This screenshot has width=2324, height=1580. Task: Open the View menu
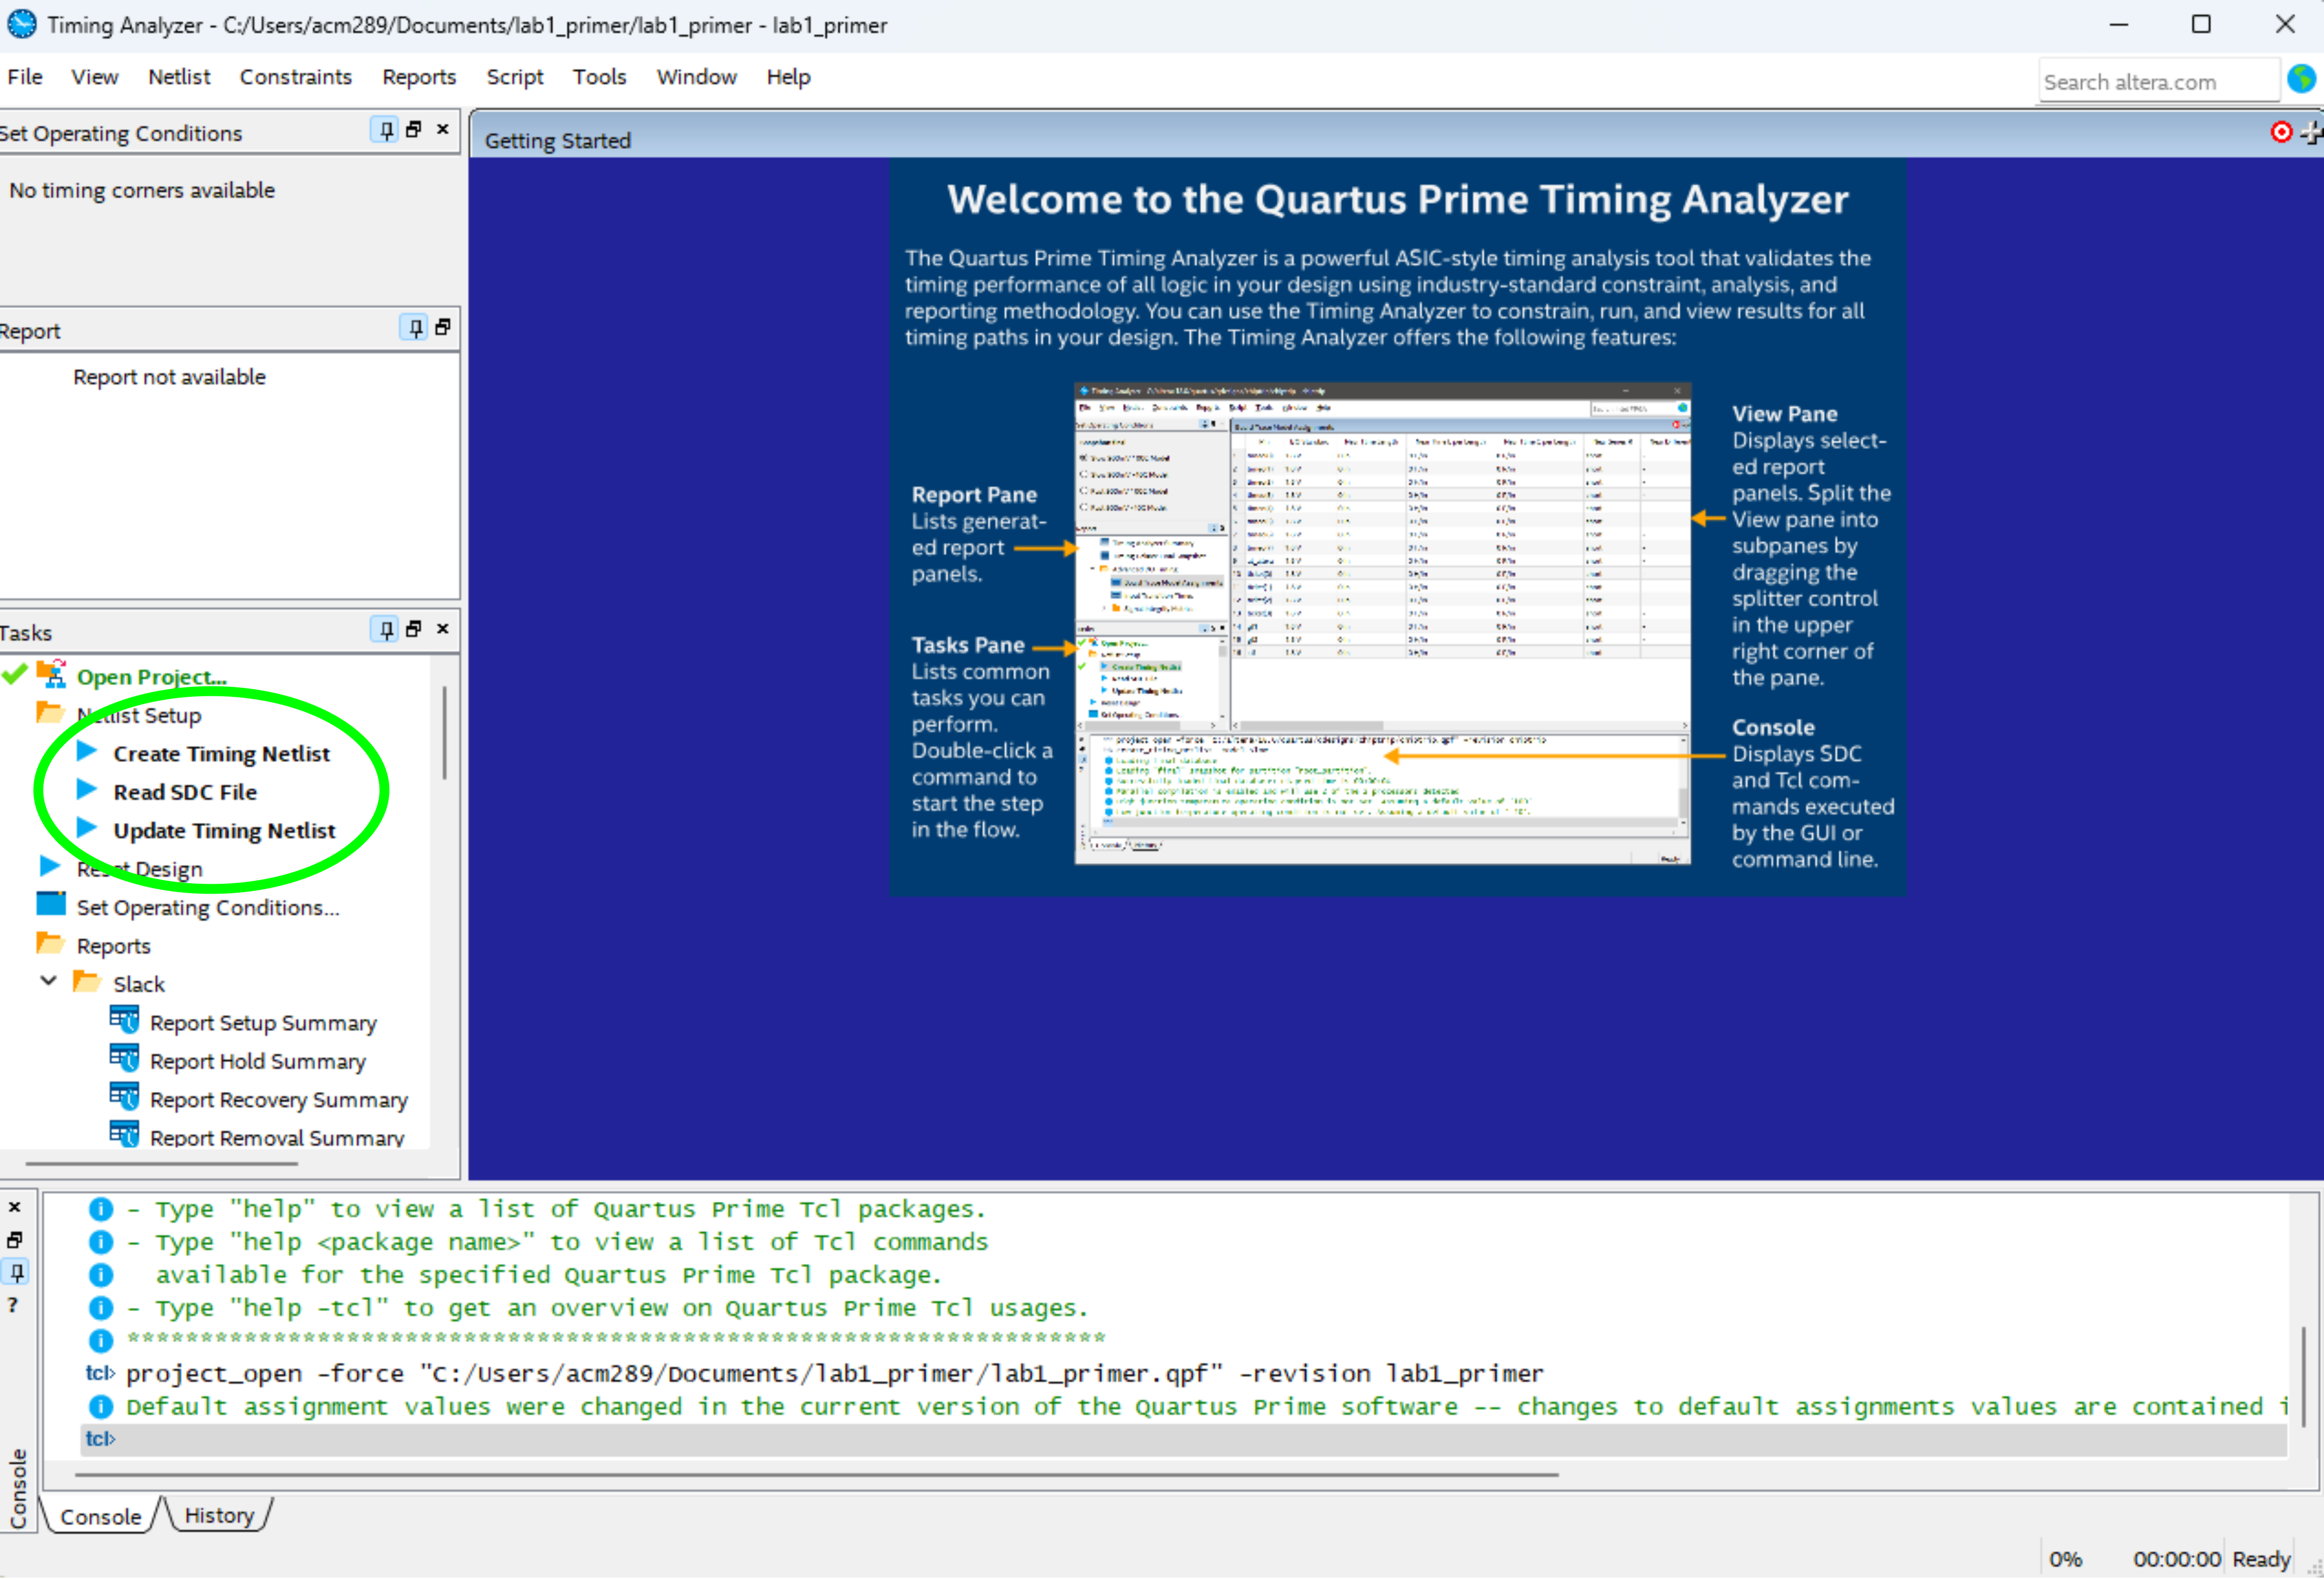94,77
